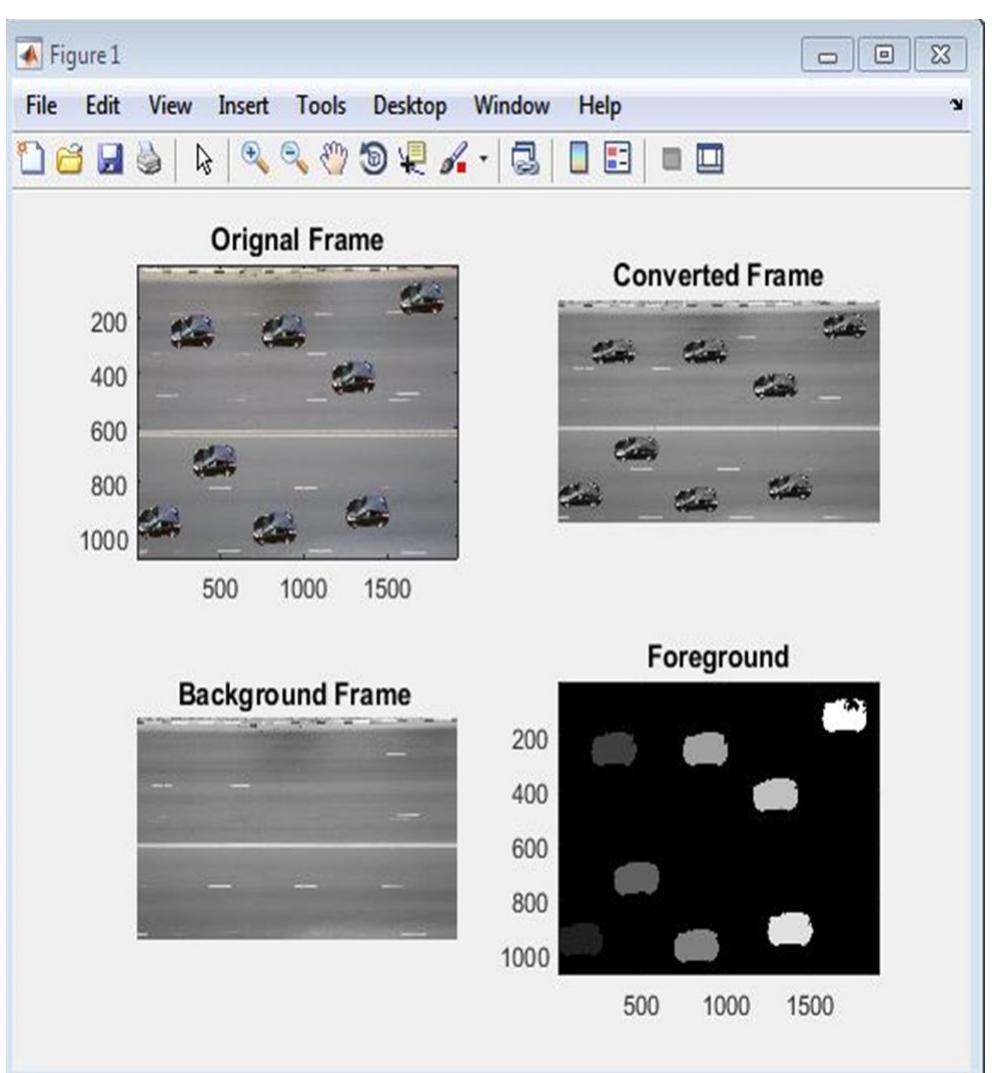Select the Foreground mask plot
992x1073 pixels.
[719, 828]
